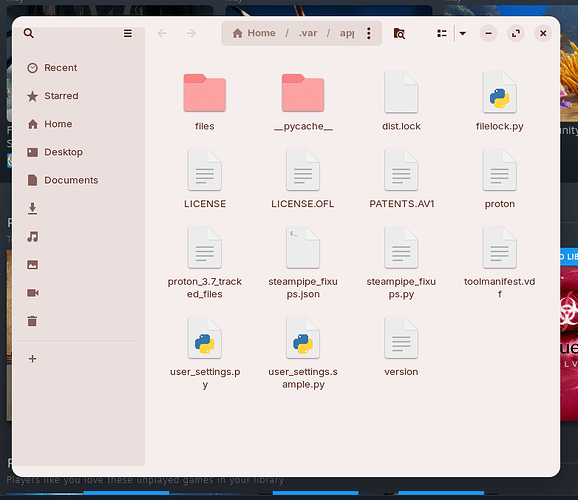Expand the view options dropdown arrow
The width and height of the screenshot is (578, 500).
[x=463, y=34]
